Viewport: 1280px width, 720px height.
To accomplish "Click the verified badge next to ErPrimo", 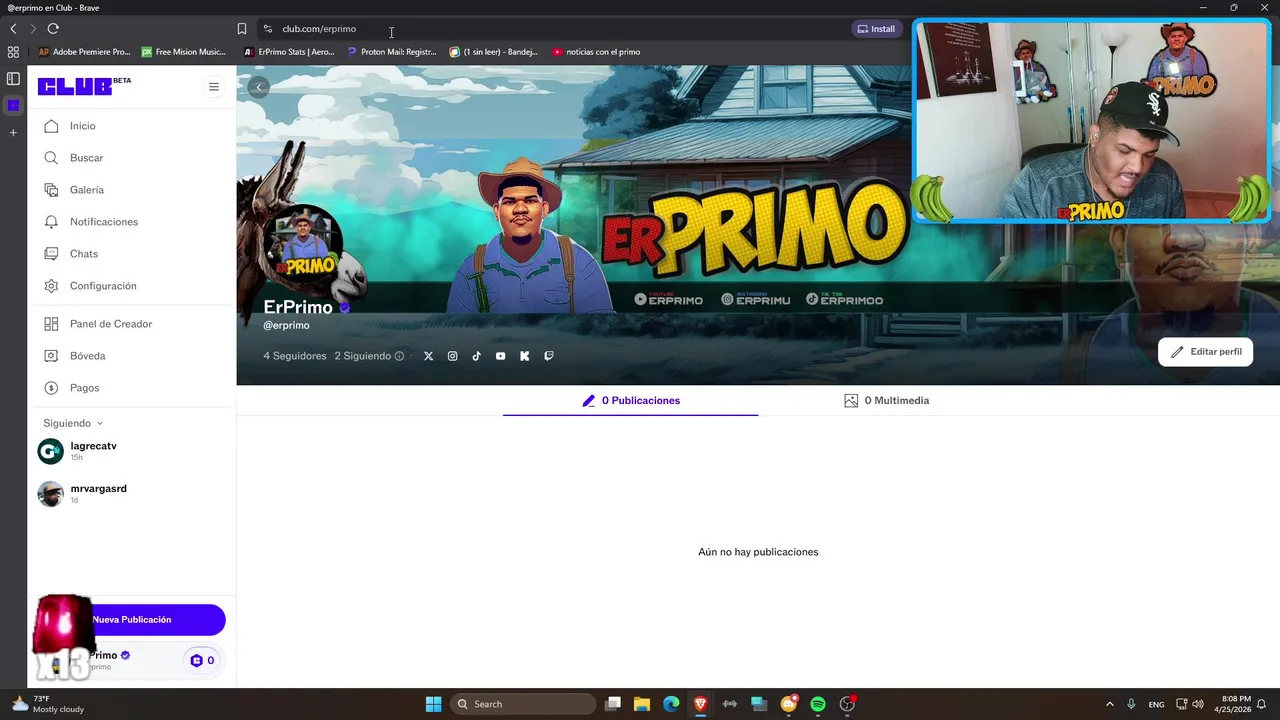I will coord(344,308).
